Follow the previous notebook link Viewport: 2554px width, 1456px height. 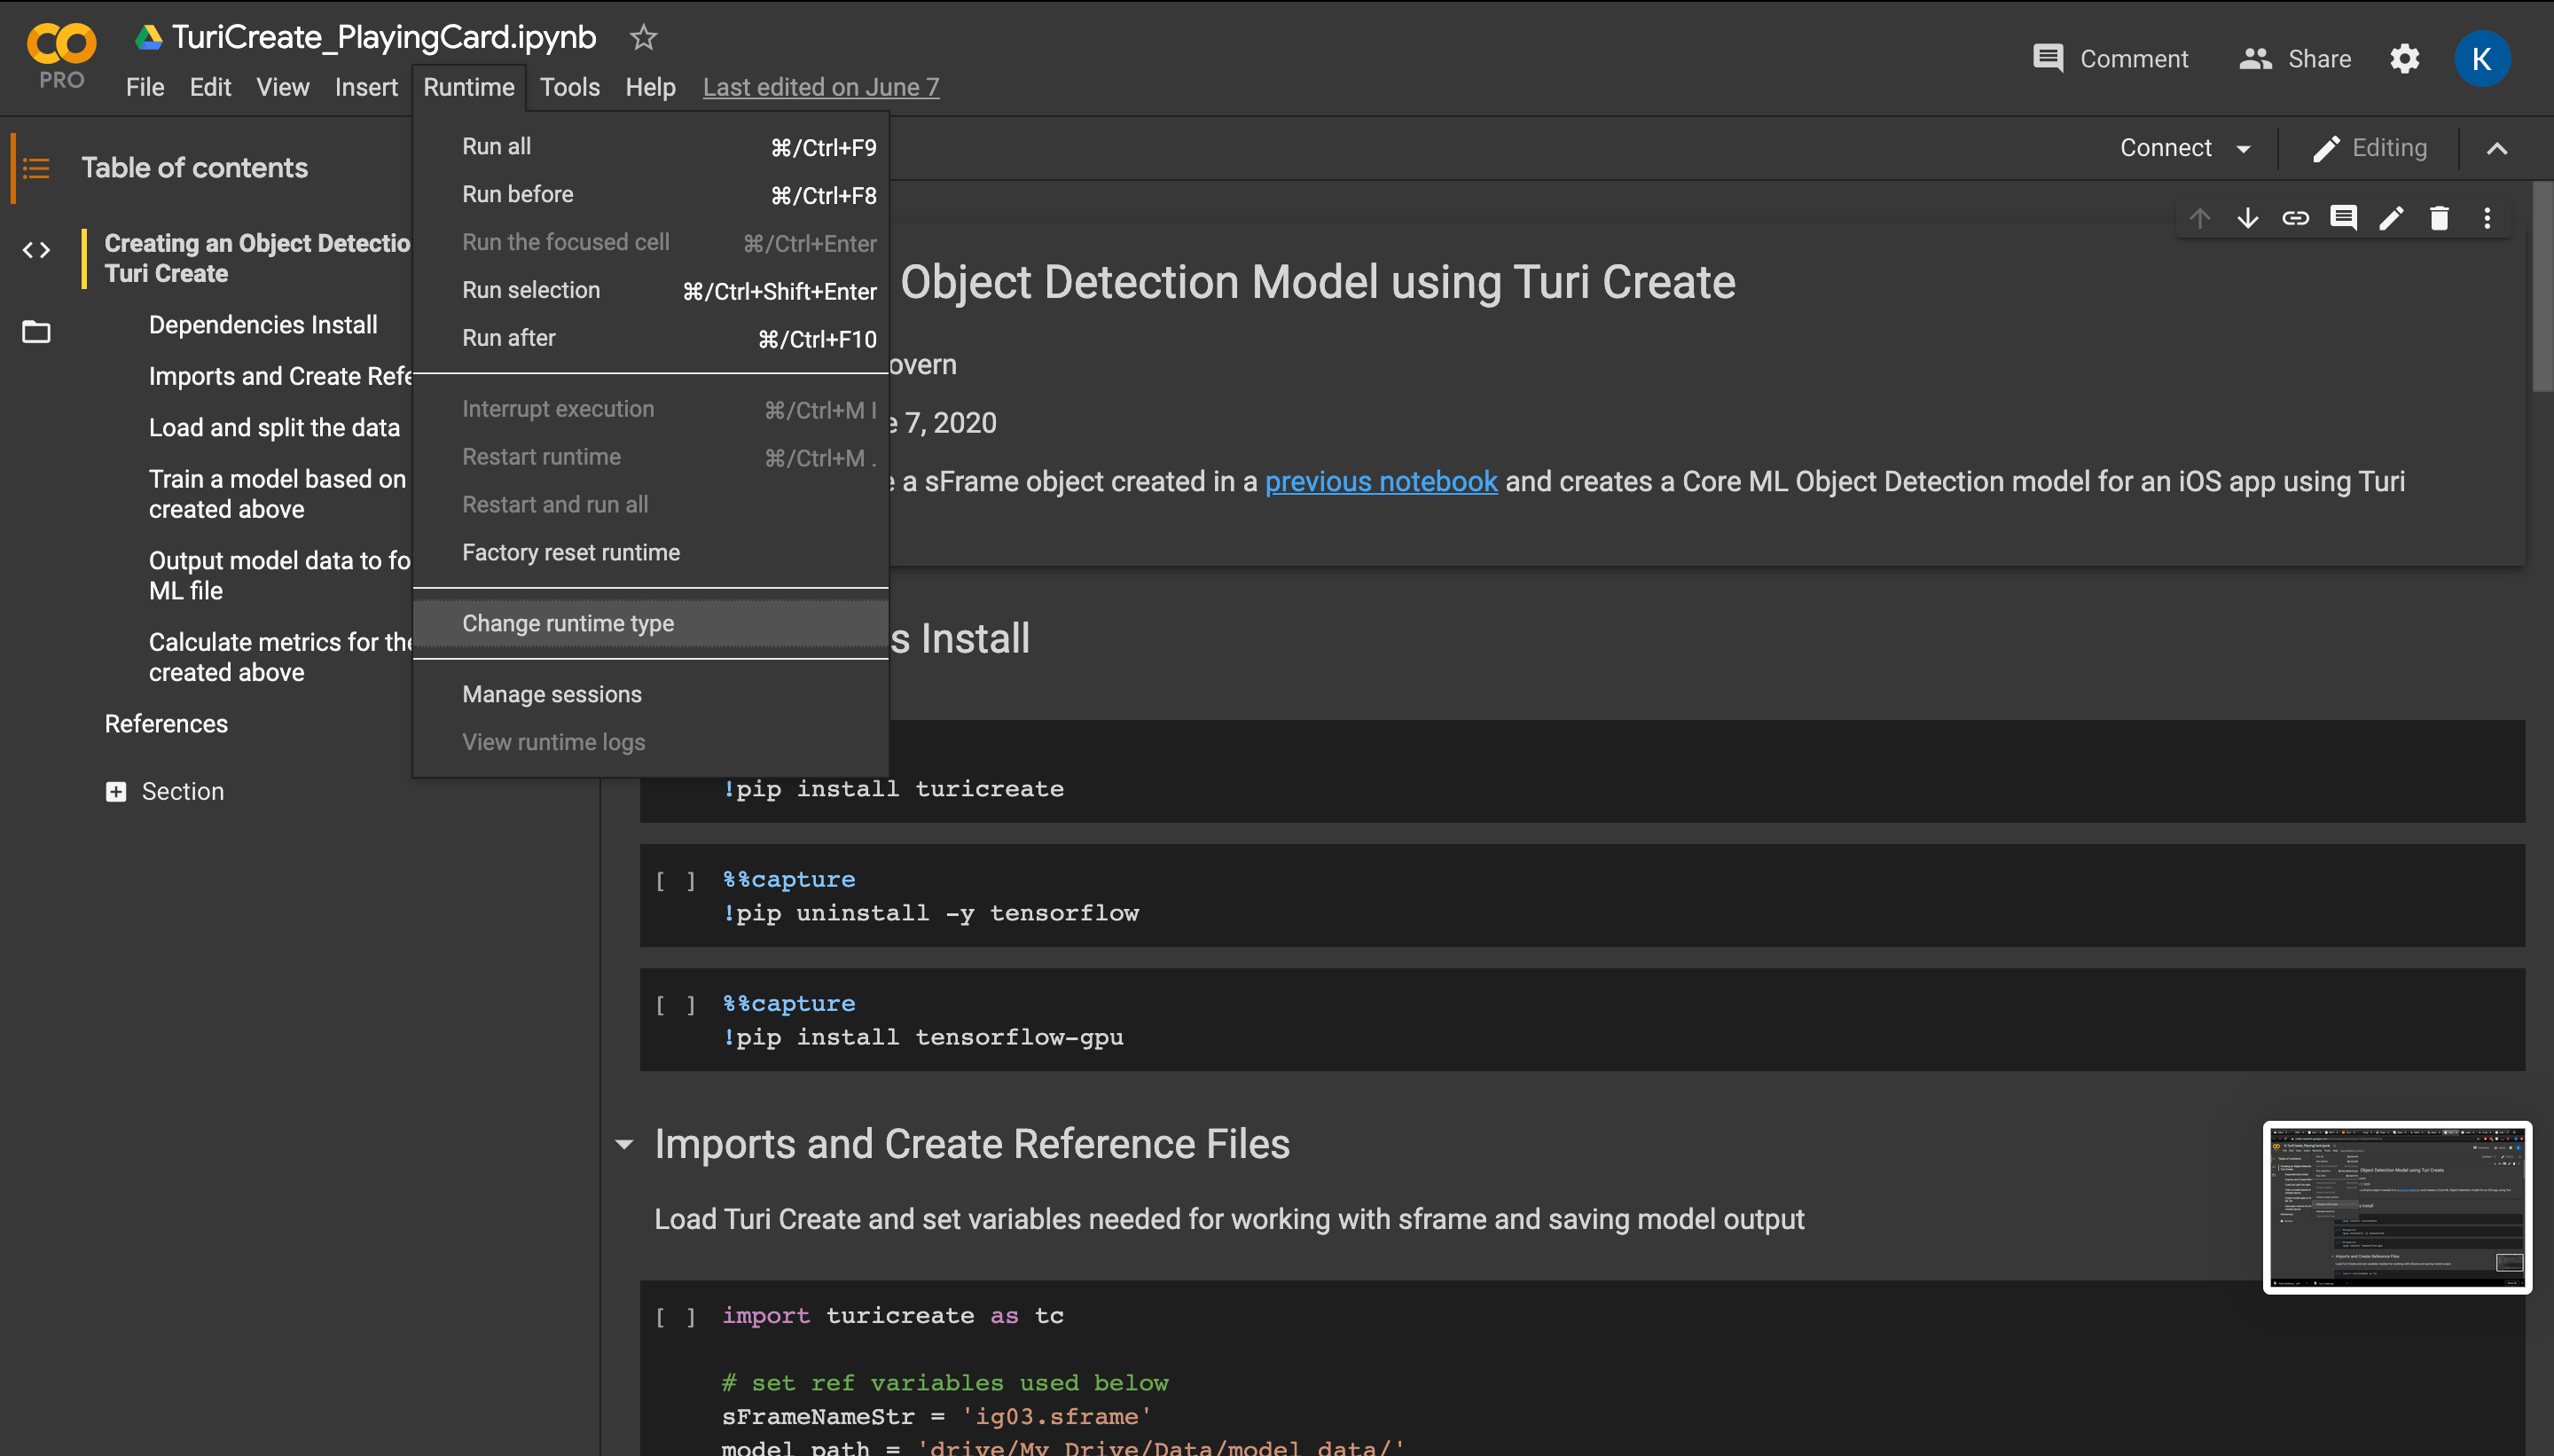(1380, 481)
